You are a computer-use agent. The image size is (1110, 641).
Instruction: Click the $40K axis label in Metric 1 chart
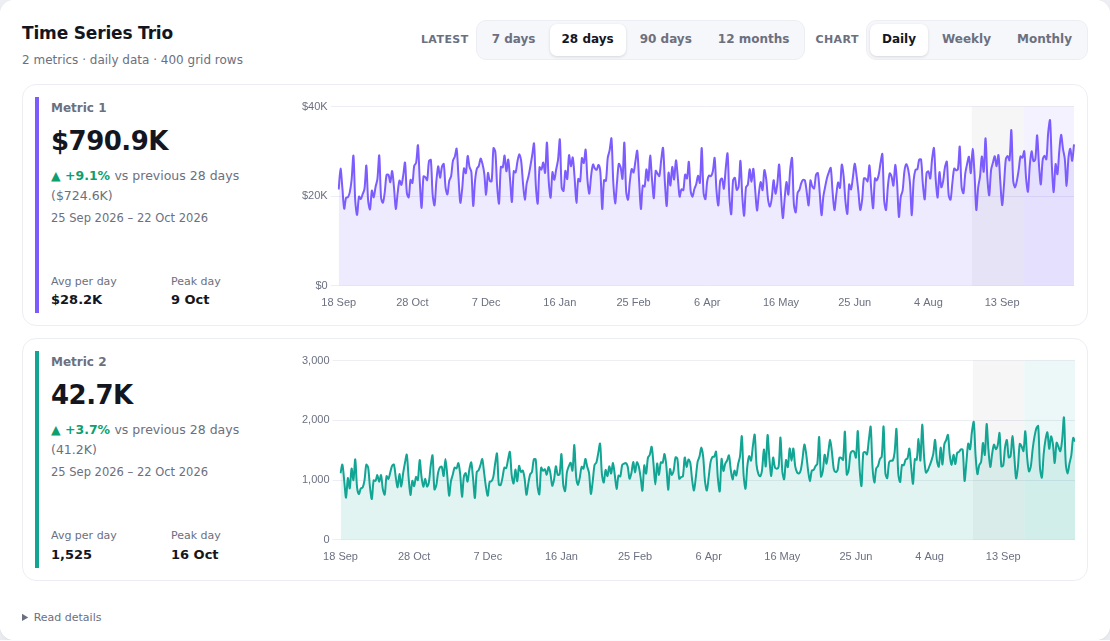coord(314,106)
